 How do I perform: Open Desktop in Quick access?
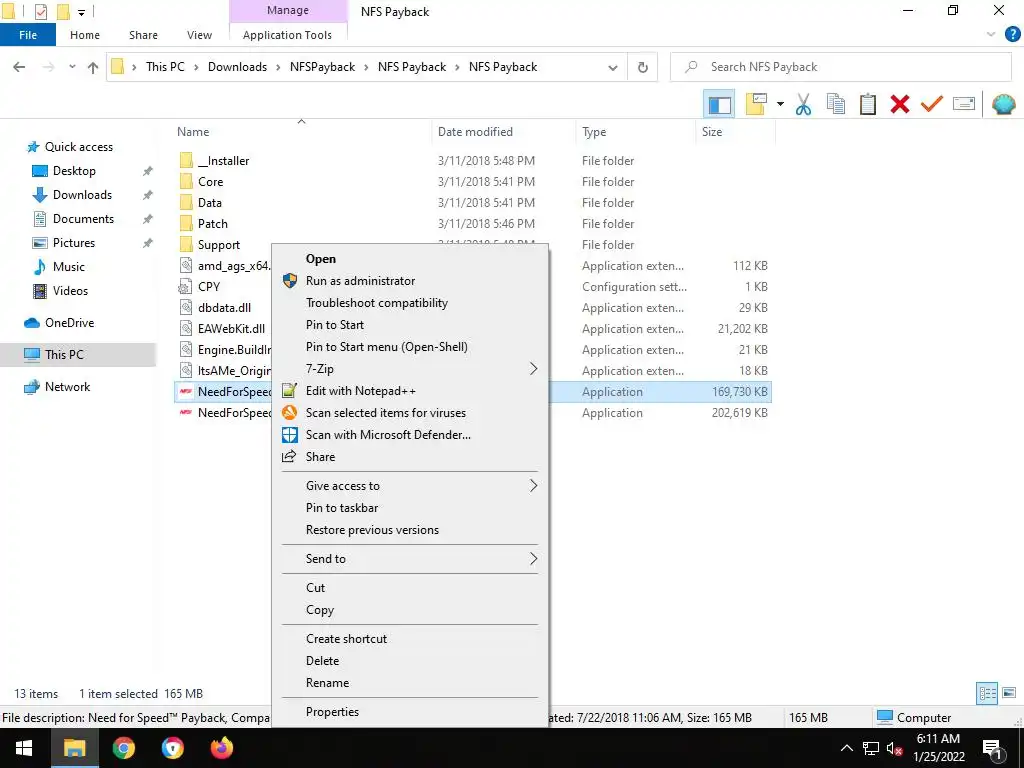[x=74, y=171]
